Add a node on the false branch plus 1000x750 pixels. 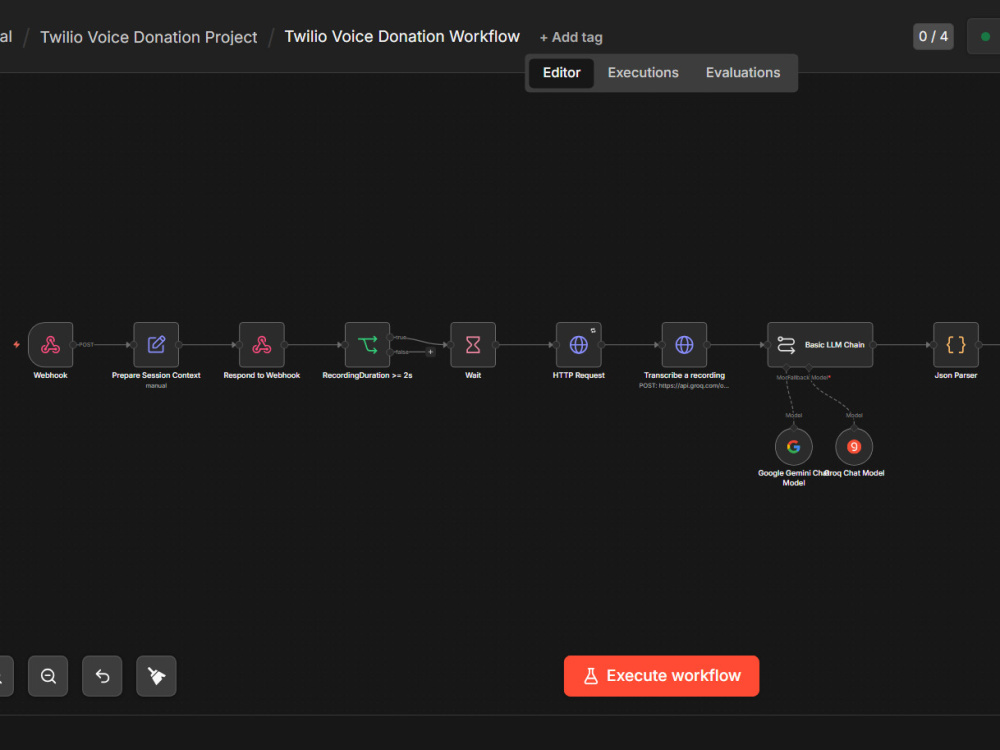[430, 352]
